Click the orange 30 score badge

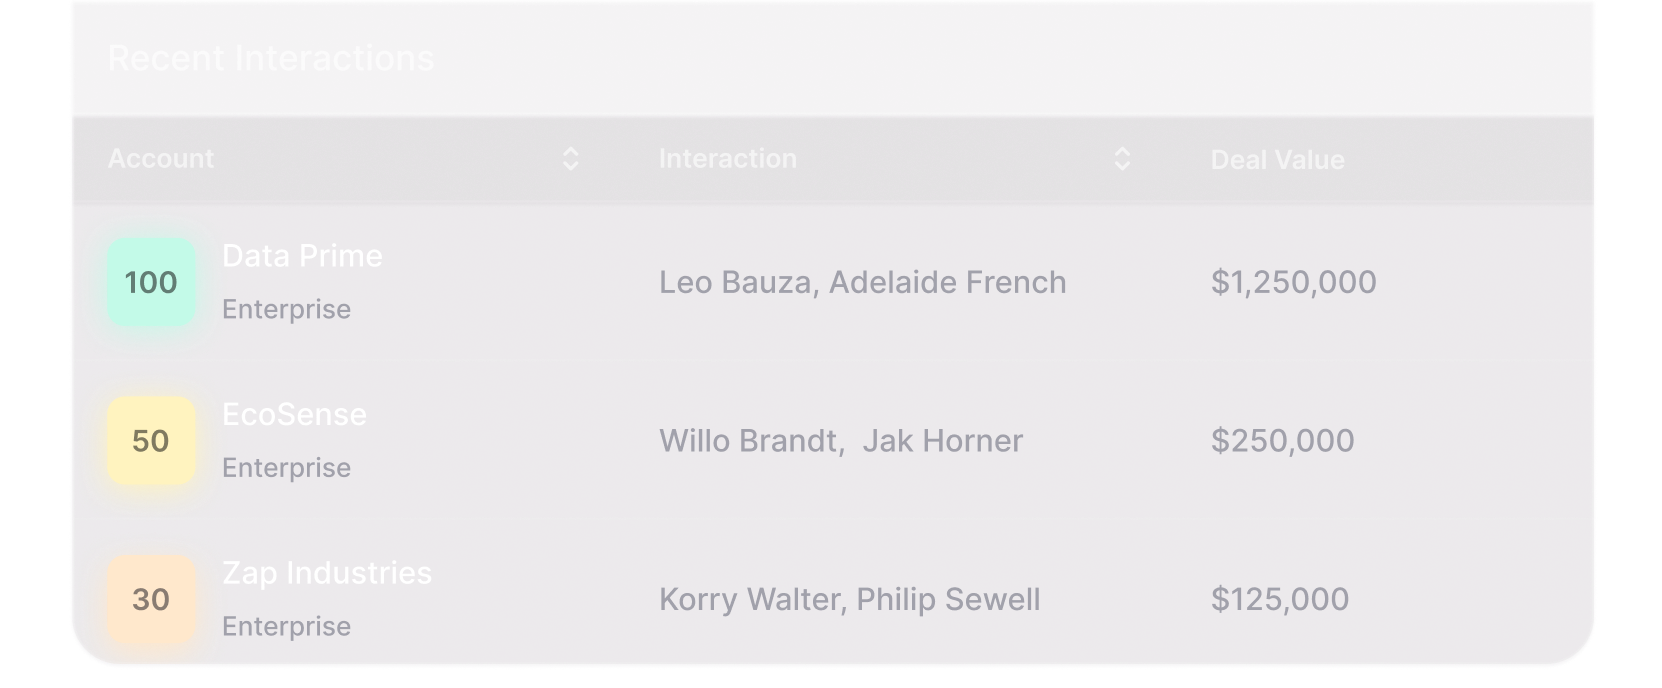(151, 600)
